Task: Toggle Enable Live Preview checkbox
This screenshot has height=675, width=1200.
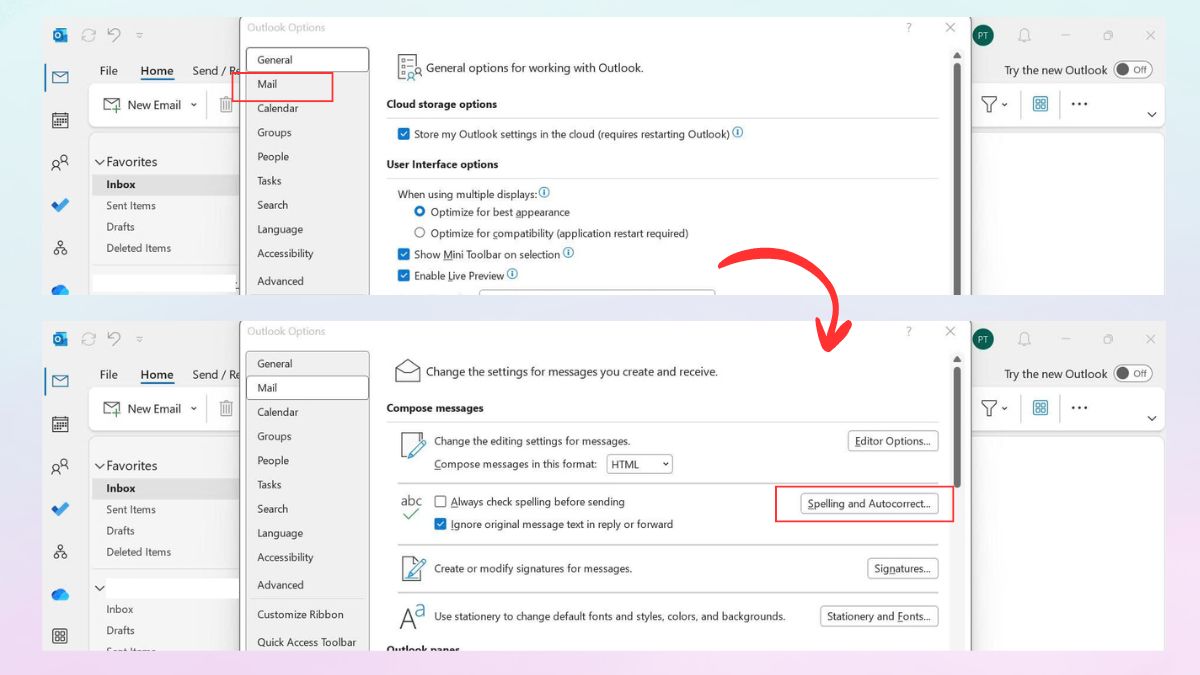Action: click(403, 276)
